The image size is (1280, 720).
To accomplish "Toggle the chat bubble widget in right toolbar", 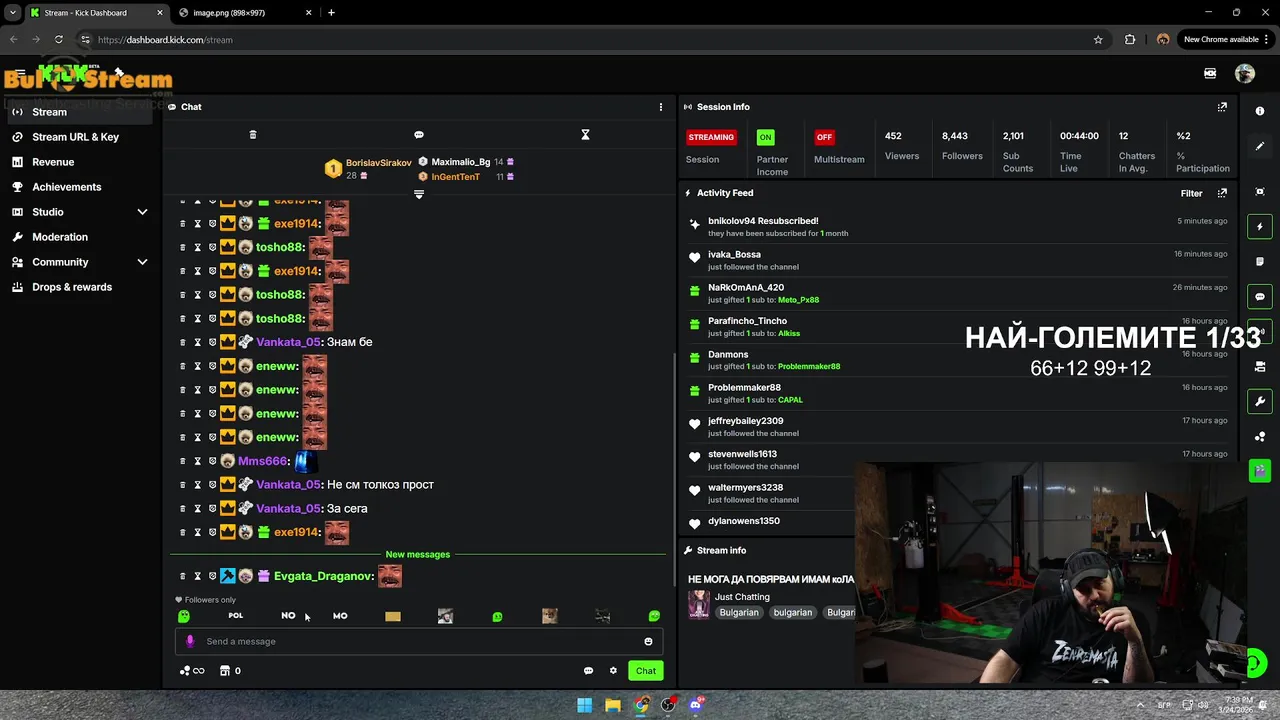I will click(x=1260, y=297).
